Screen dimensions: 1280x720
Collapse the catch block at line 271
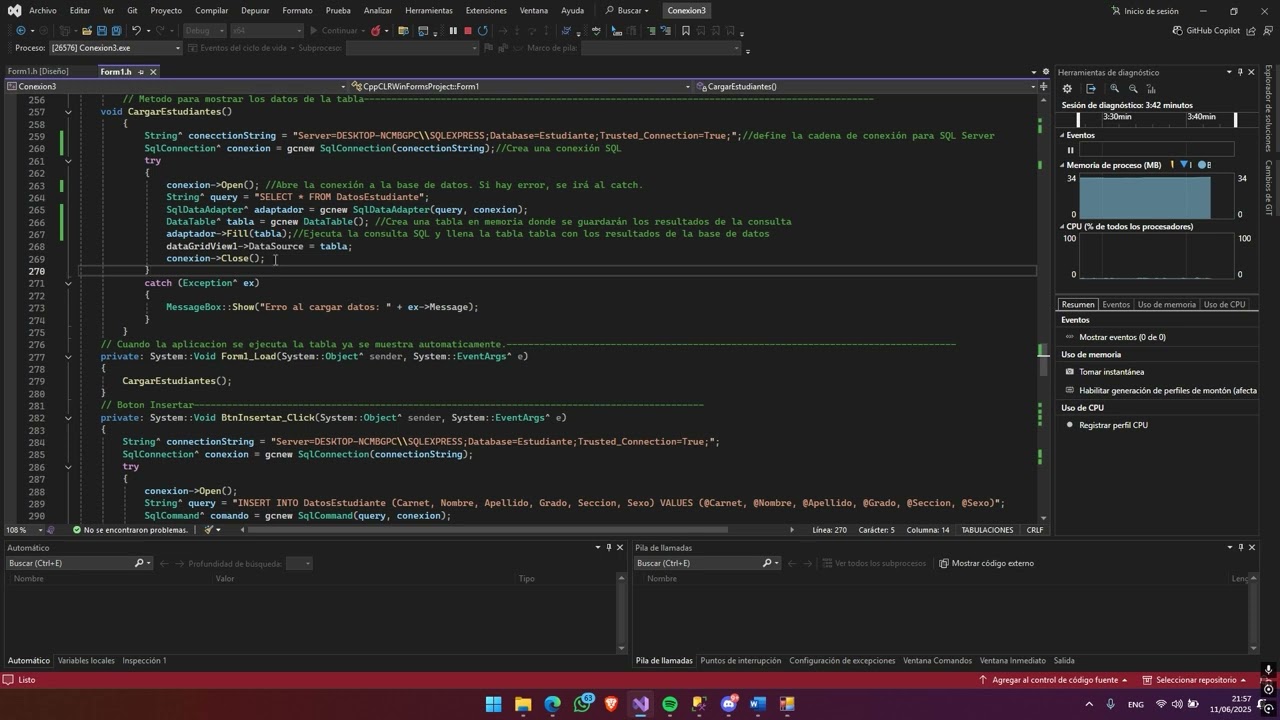click(68, 283)
